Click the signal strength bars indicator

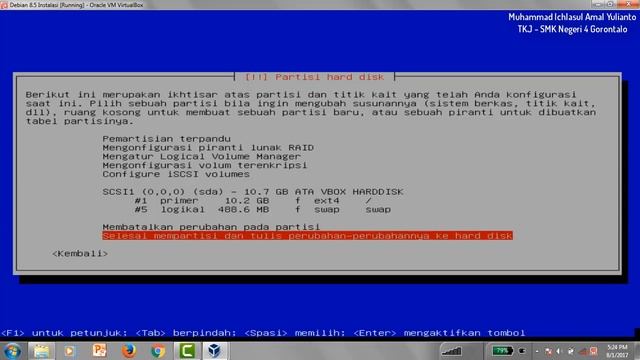[x=452, y=351]
